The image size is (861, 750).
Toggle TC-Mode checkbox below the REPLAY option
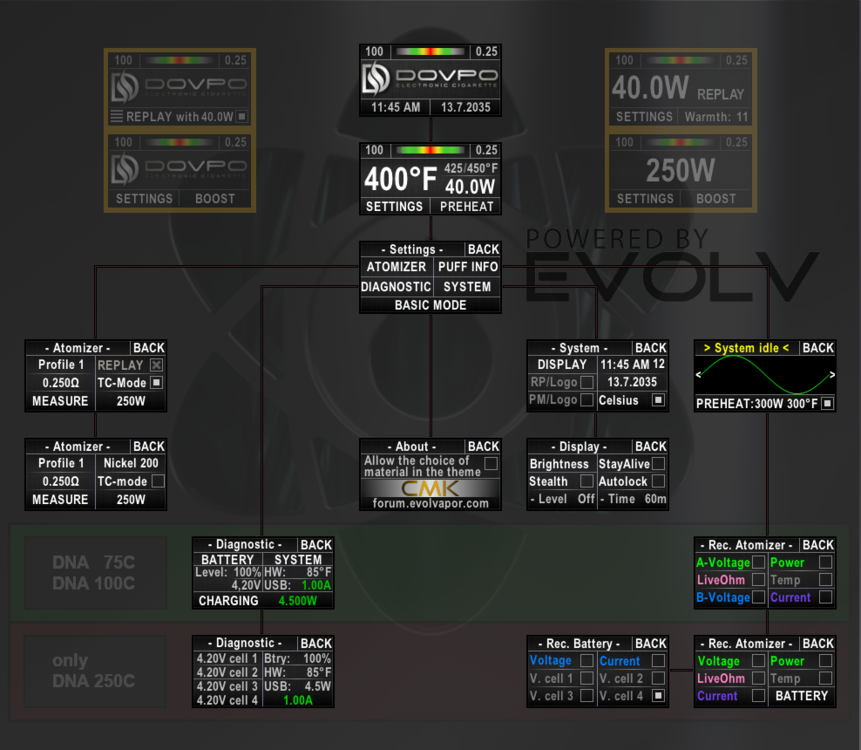[x=156, y=383]
